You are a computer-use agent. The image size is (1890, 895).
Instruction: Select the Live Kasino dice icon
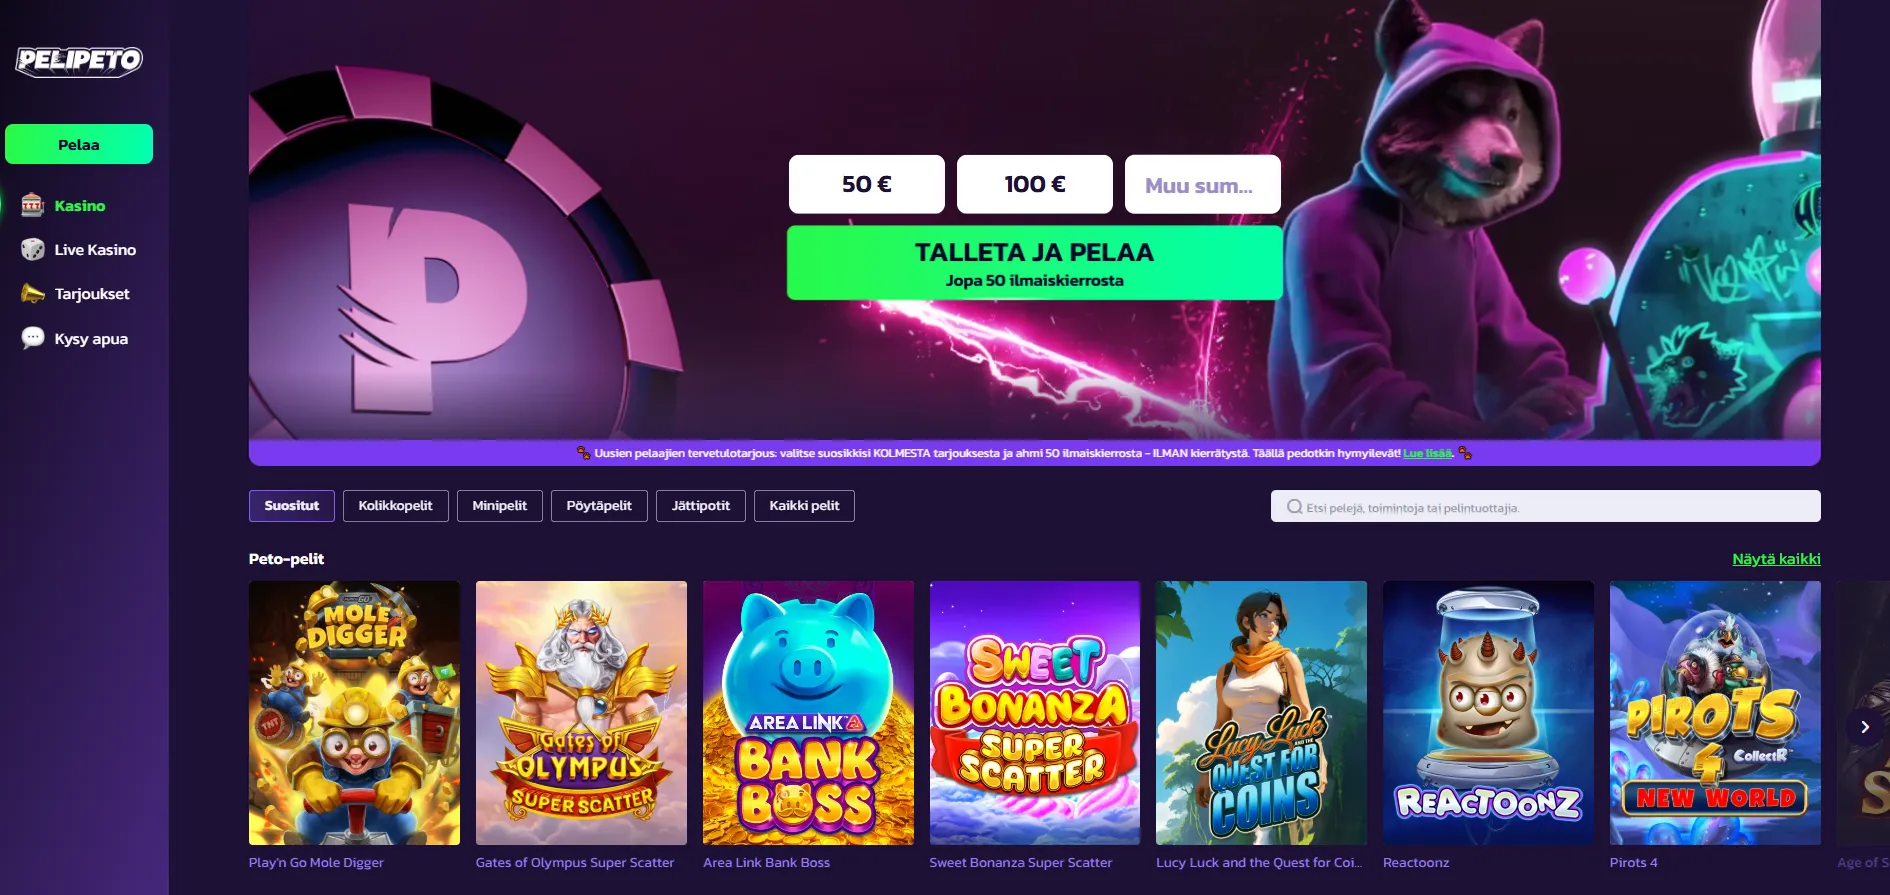(x=33, y=249)
